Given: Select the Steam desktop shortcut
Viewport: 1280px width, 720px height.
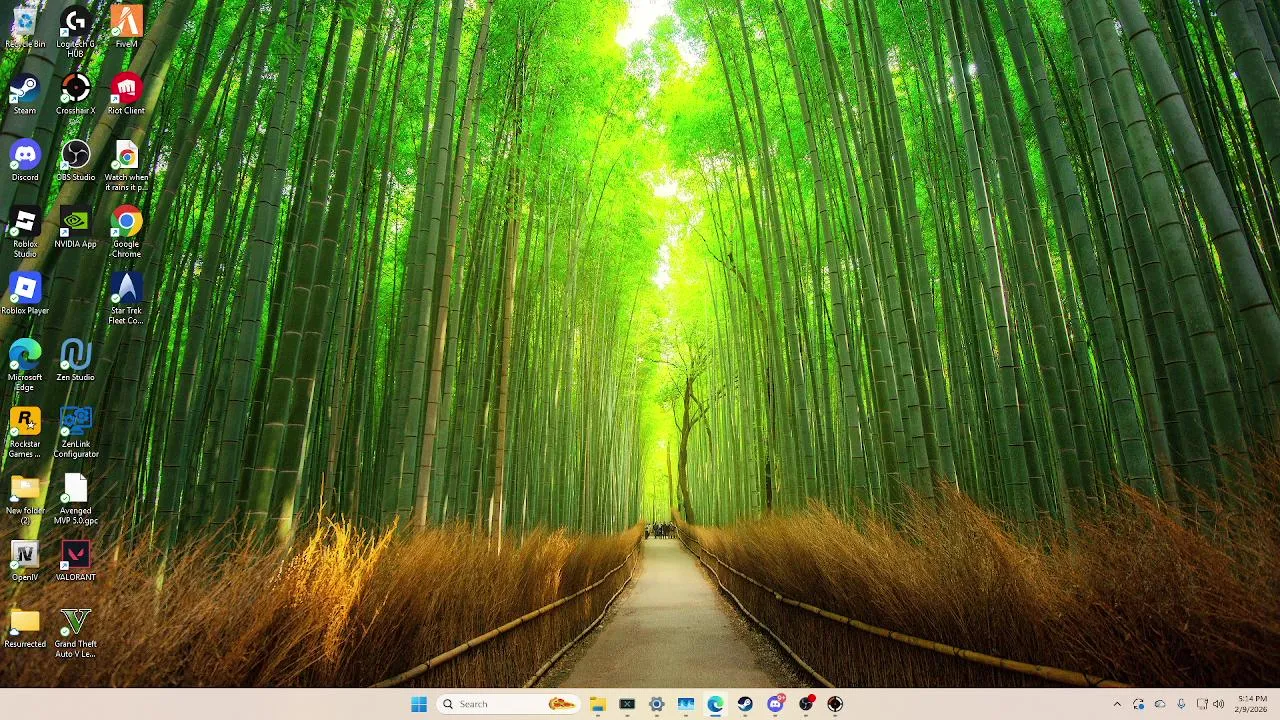Looking at the screenshot, I should (x=25, y=95).
